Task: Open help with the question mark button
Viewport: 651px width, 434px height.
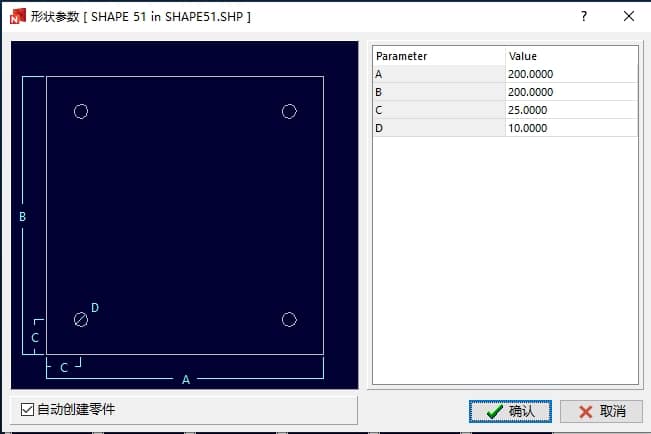Action: [584, 16]
